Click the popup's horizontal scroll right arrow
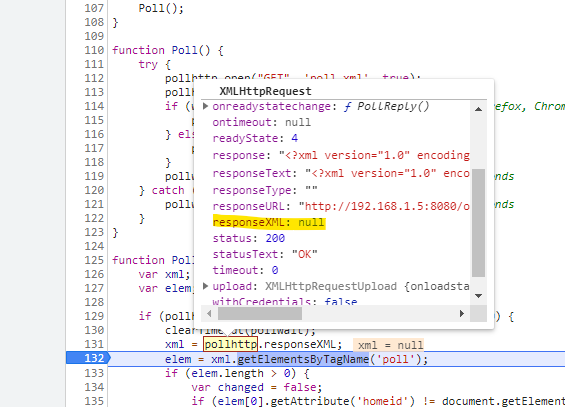This screenshot has height=407, width=565. [x=462, y=313]
